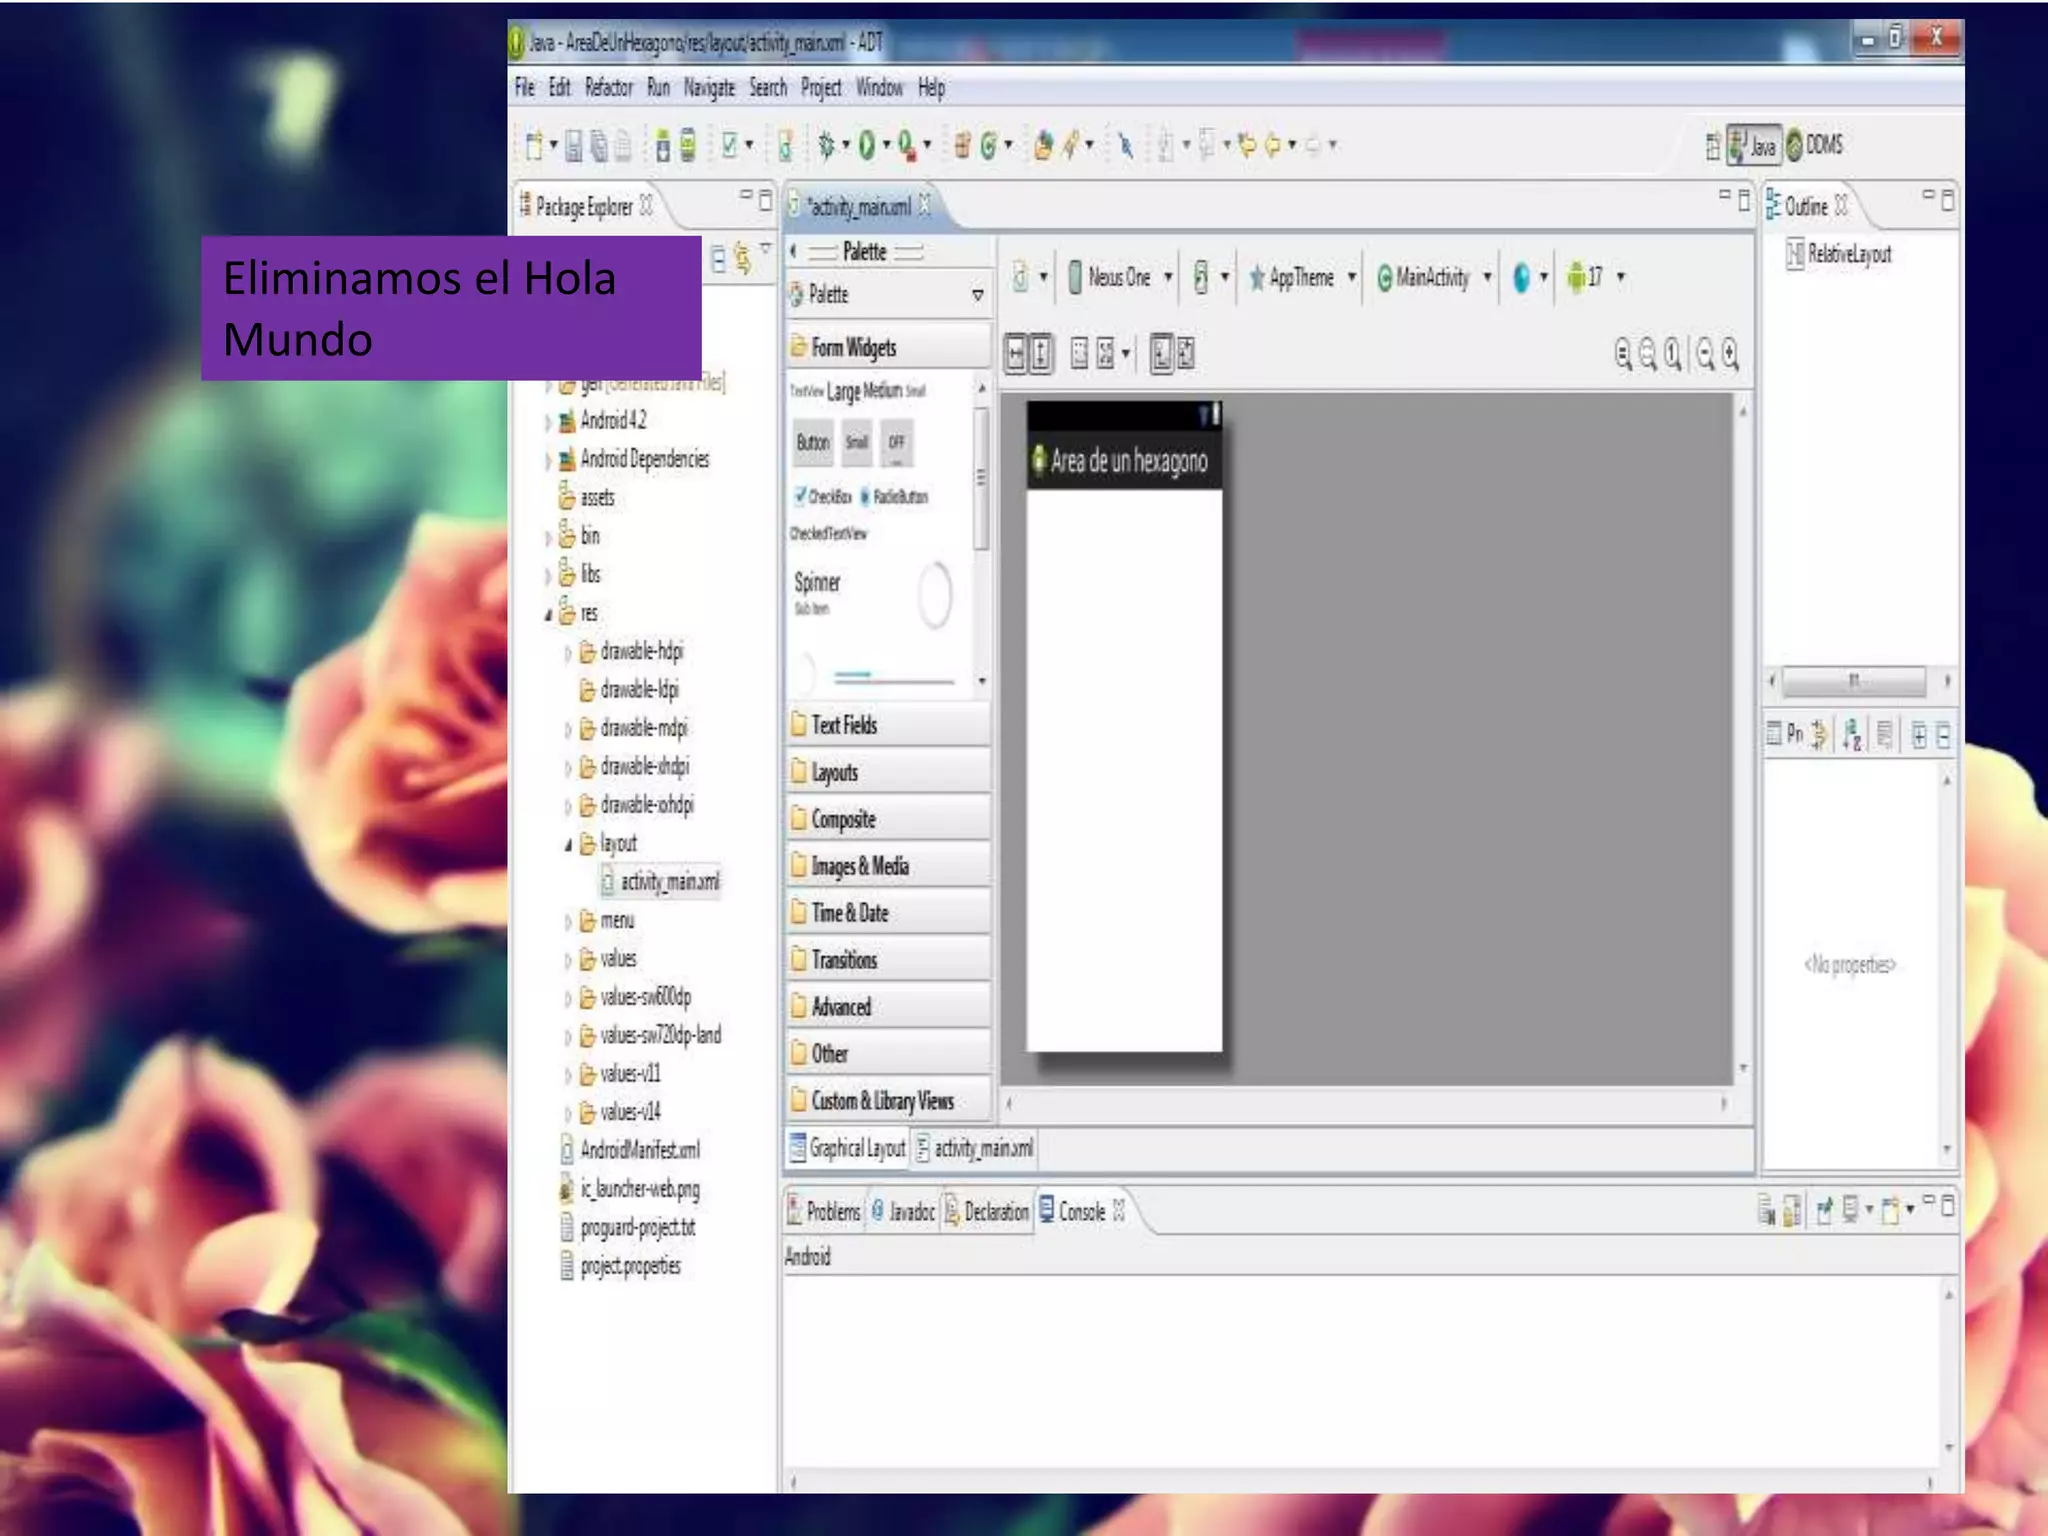Click the Android SDK Manager icon
The height and width of the screenshot is (1536, 2048).
(662, 147)
